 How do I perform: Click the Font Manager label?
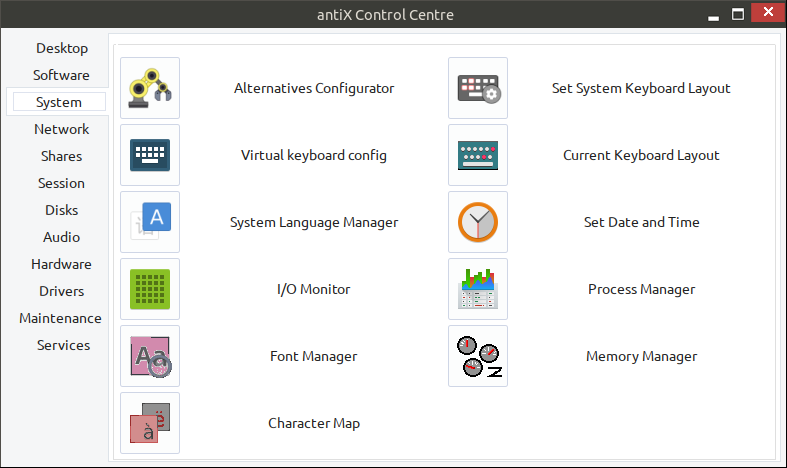(314, 357)
